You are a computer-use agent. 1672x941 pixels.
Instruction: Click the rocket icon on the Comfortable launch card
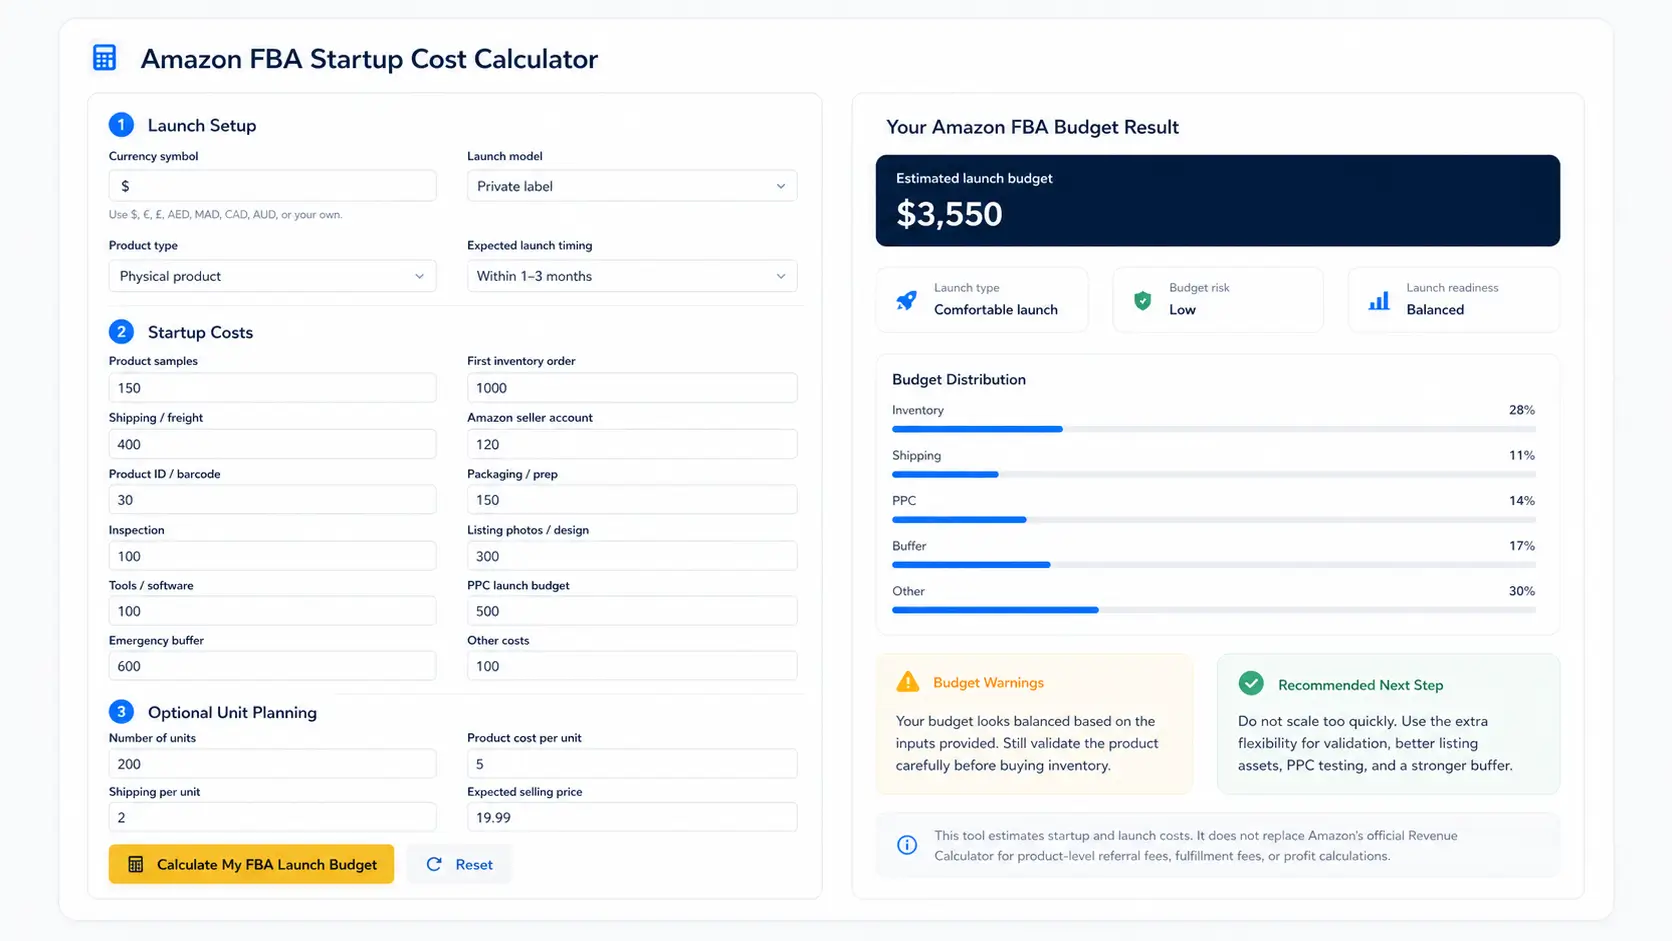point(906,299)
